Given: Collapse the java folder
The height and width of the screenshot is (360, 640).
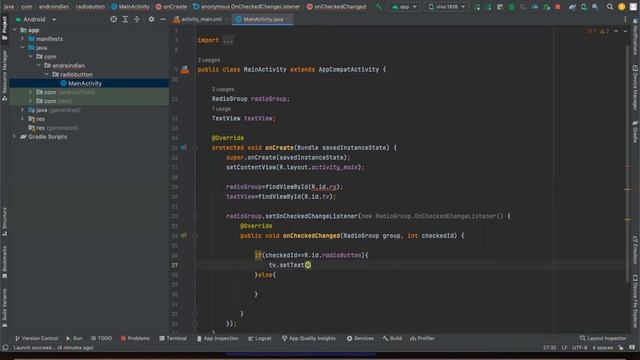Looking at the screenshot, I should point(22,48).
